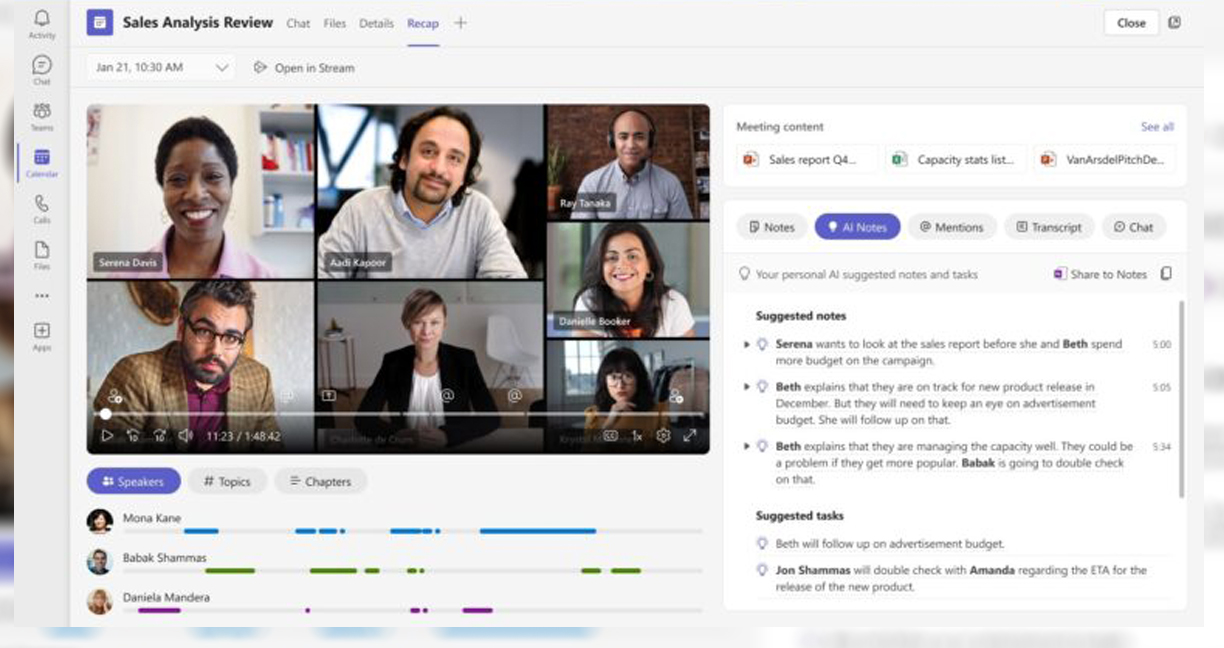Open the Notes tab in the notes panel
This screenshot has height=648, width=1224.
771,227
